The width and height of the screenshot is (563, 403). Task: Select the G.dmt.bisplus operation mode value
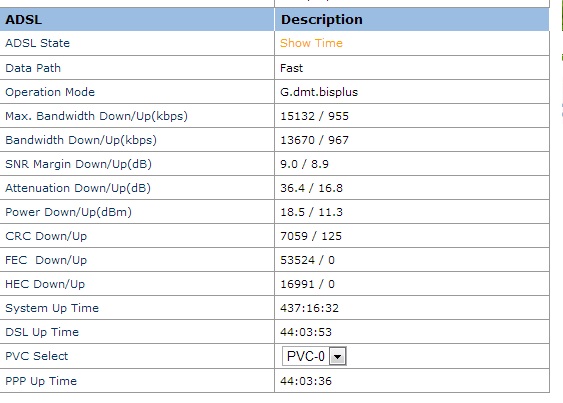319,92
